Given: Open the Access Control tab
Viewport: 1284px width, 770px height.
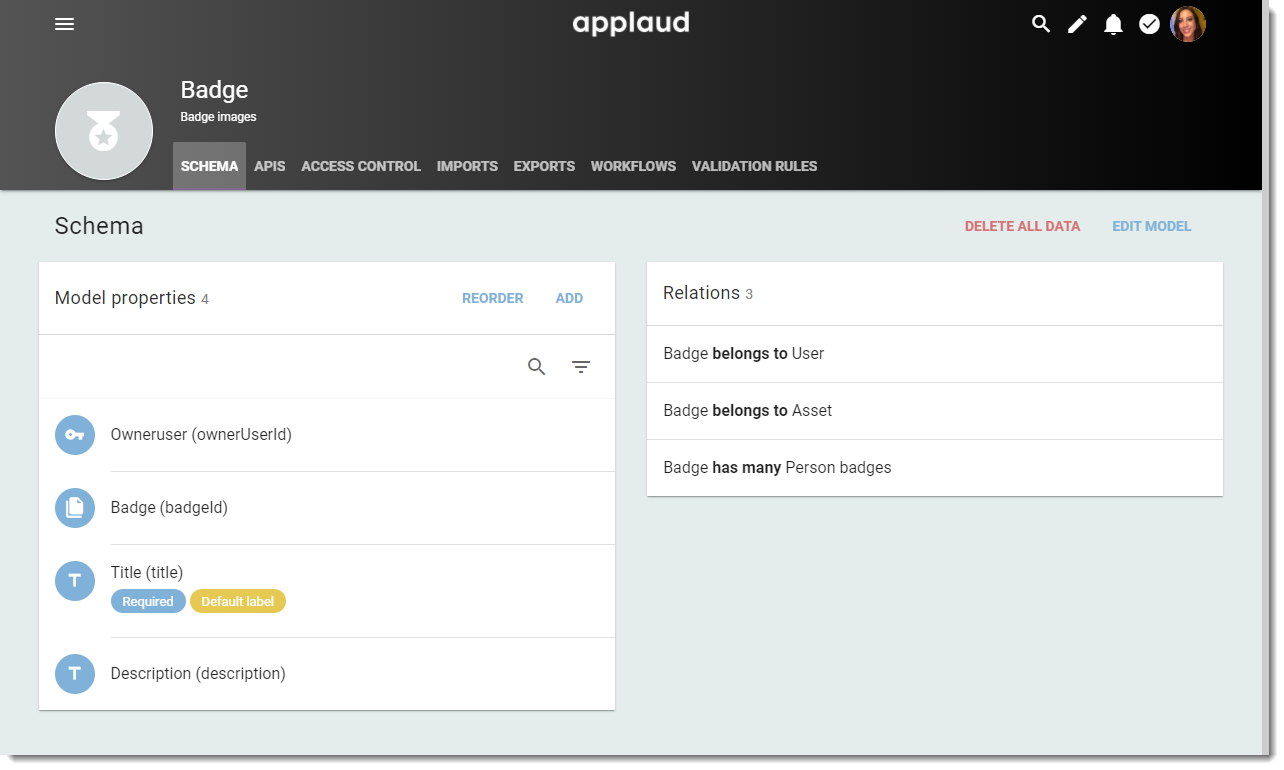Looking at the screenshot, I should coord(361,166).
